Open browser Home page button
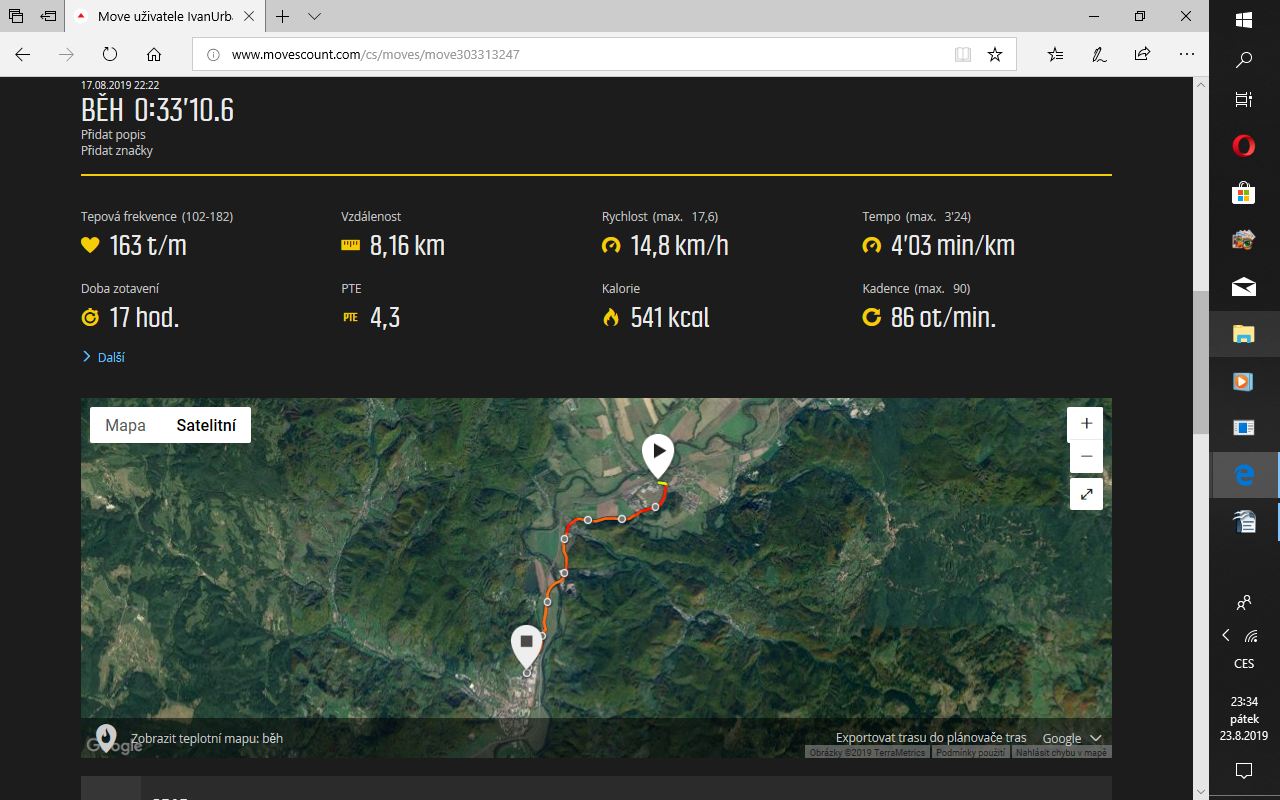1280x800 pixels. click(154, 54)
